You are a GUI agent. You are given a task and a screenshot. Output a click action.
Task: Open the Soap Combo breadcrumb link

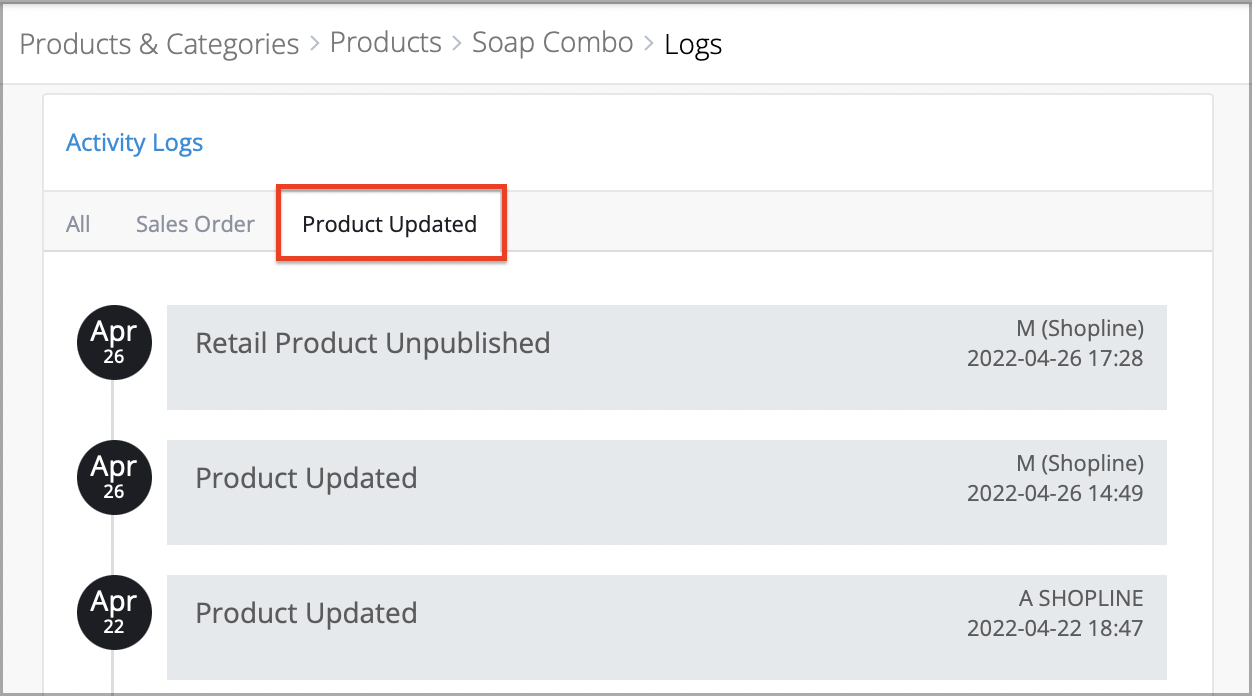tap(553, 43)
